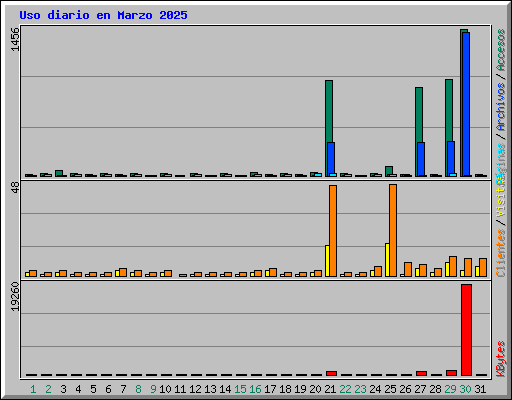Click the day 1 label on the x-axis

(33, 389)
